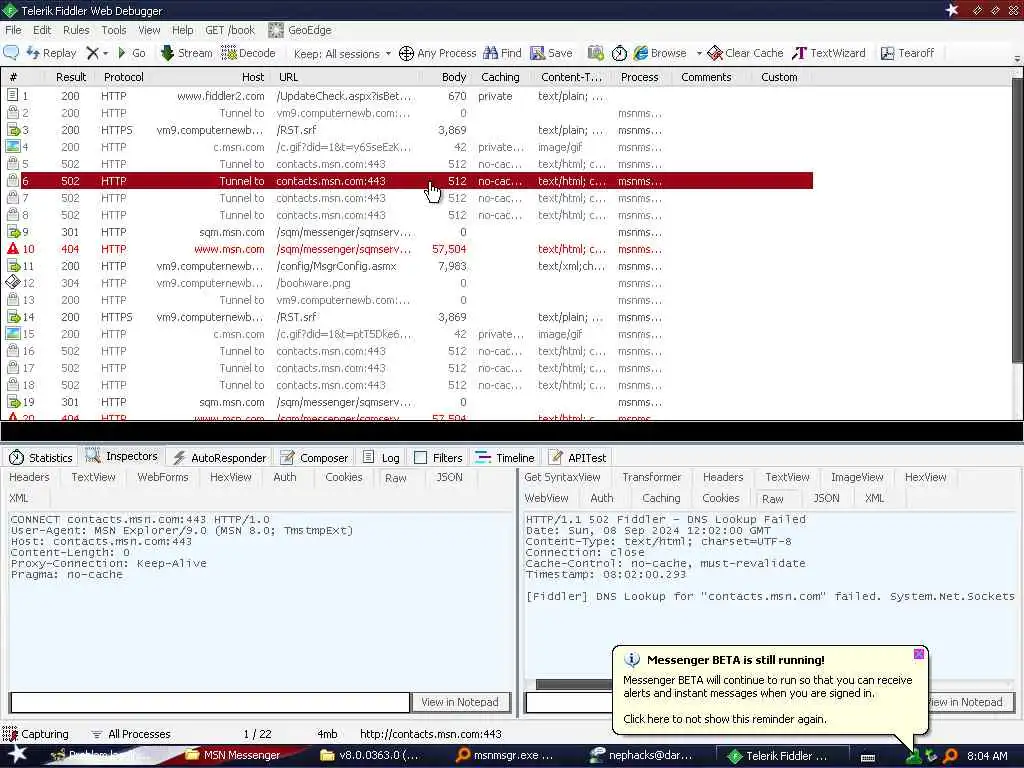Open Keep: All sessions dropdown
Screen dimensions: 1024x768
pyautogui.click(x=342, y=54)
